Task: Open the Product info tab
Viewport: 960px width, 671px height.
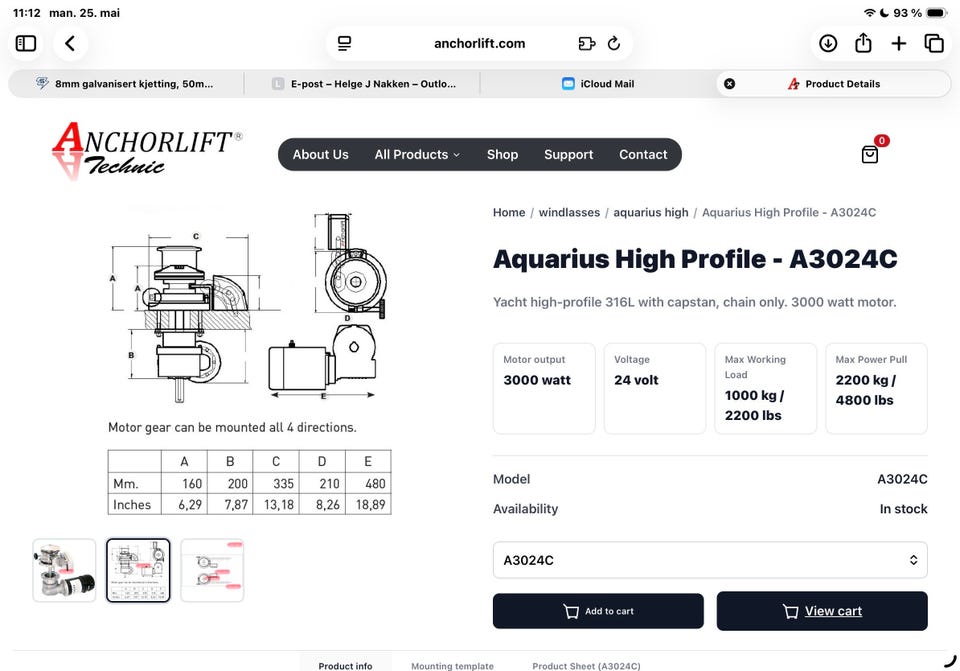Action: coord(345,665)
